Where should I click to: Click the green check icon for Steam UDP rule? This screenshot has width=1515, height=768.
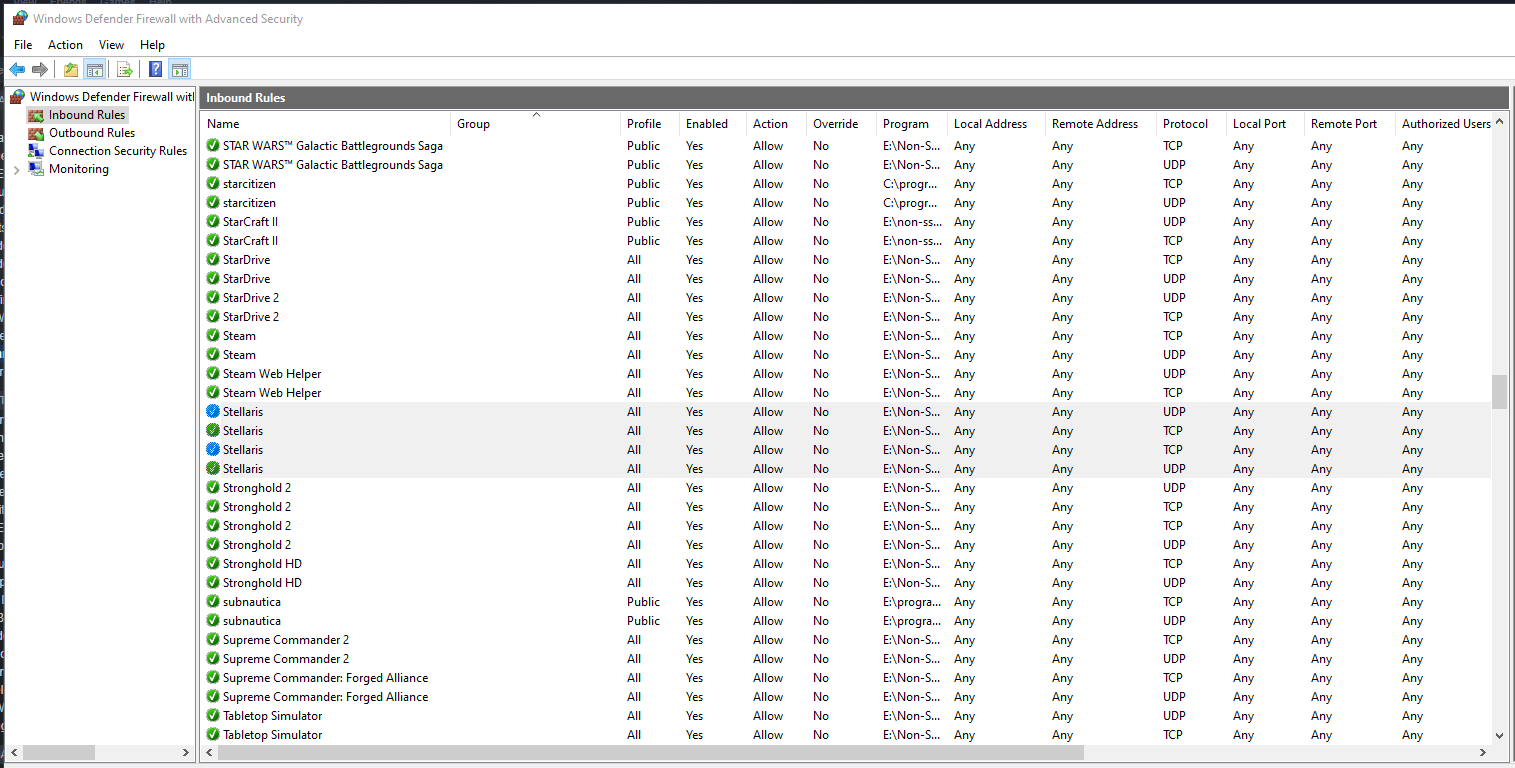(213, 355)
